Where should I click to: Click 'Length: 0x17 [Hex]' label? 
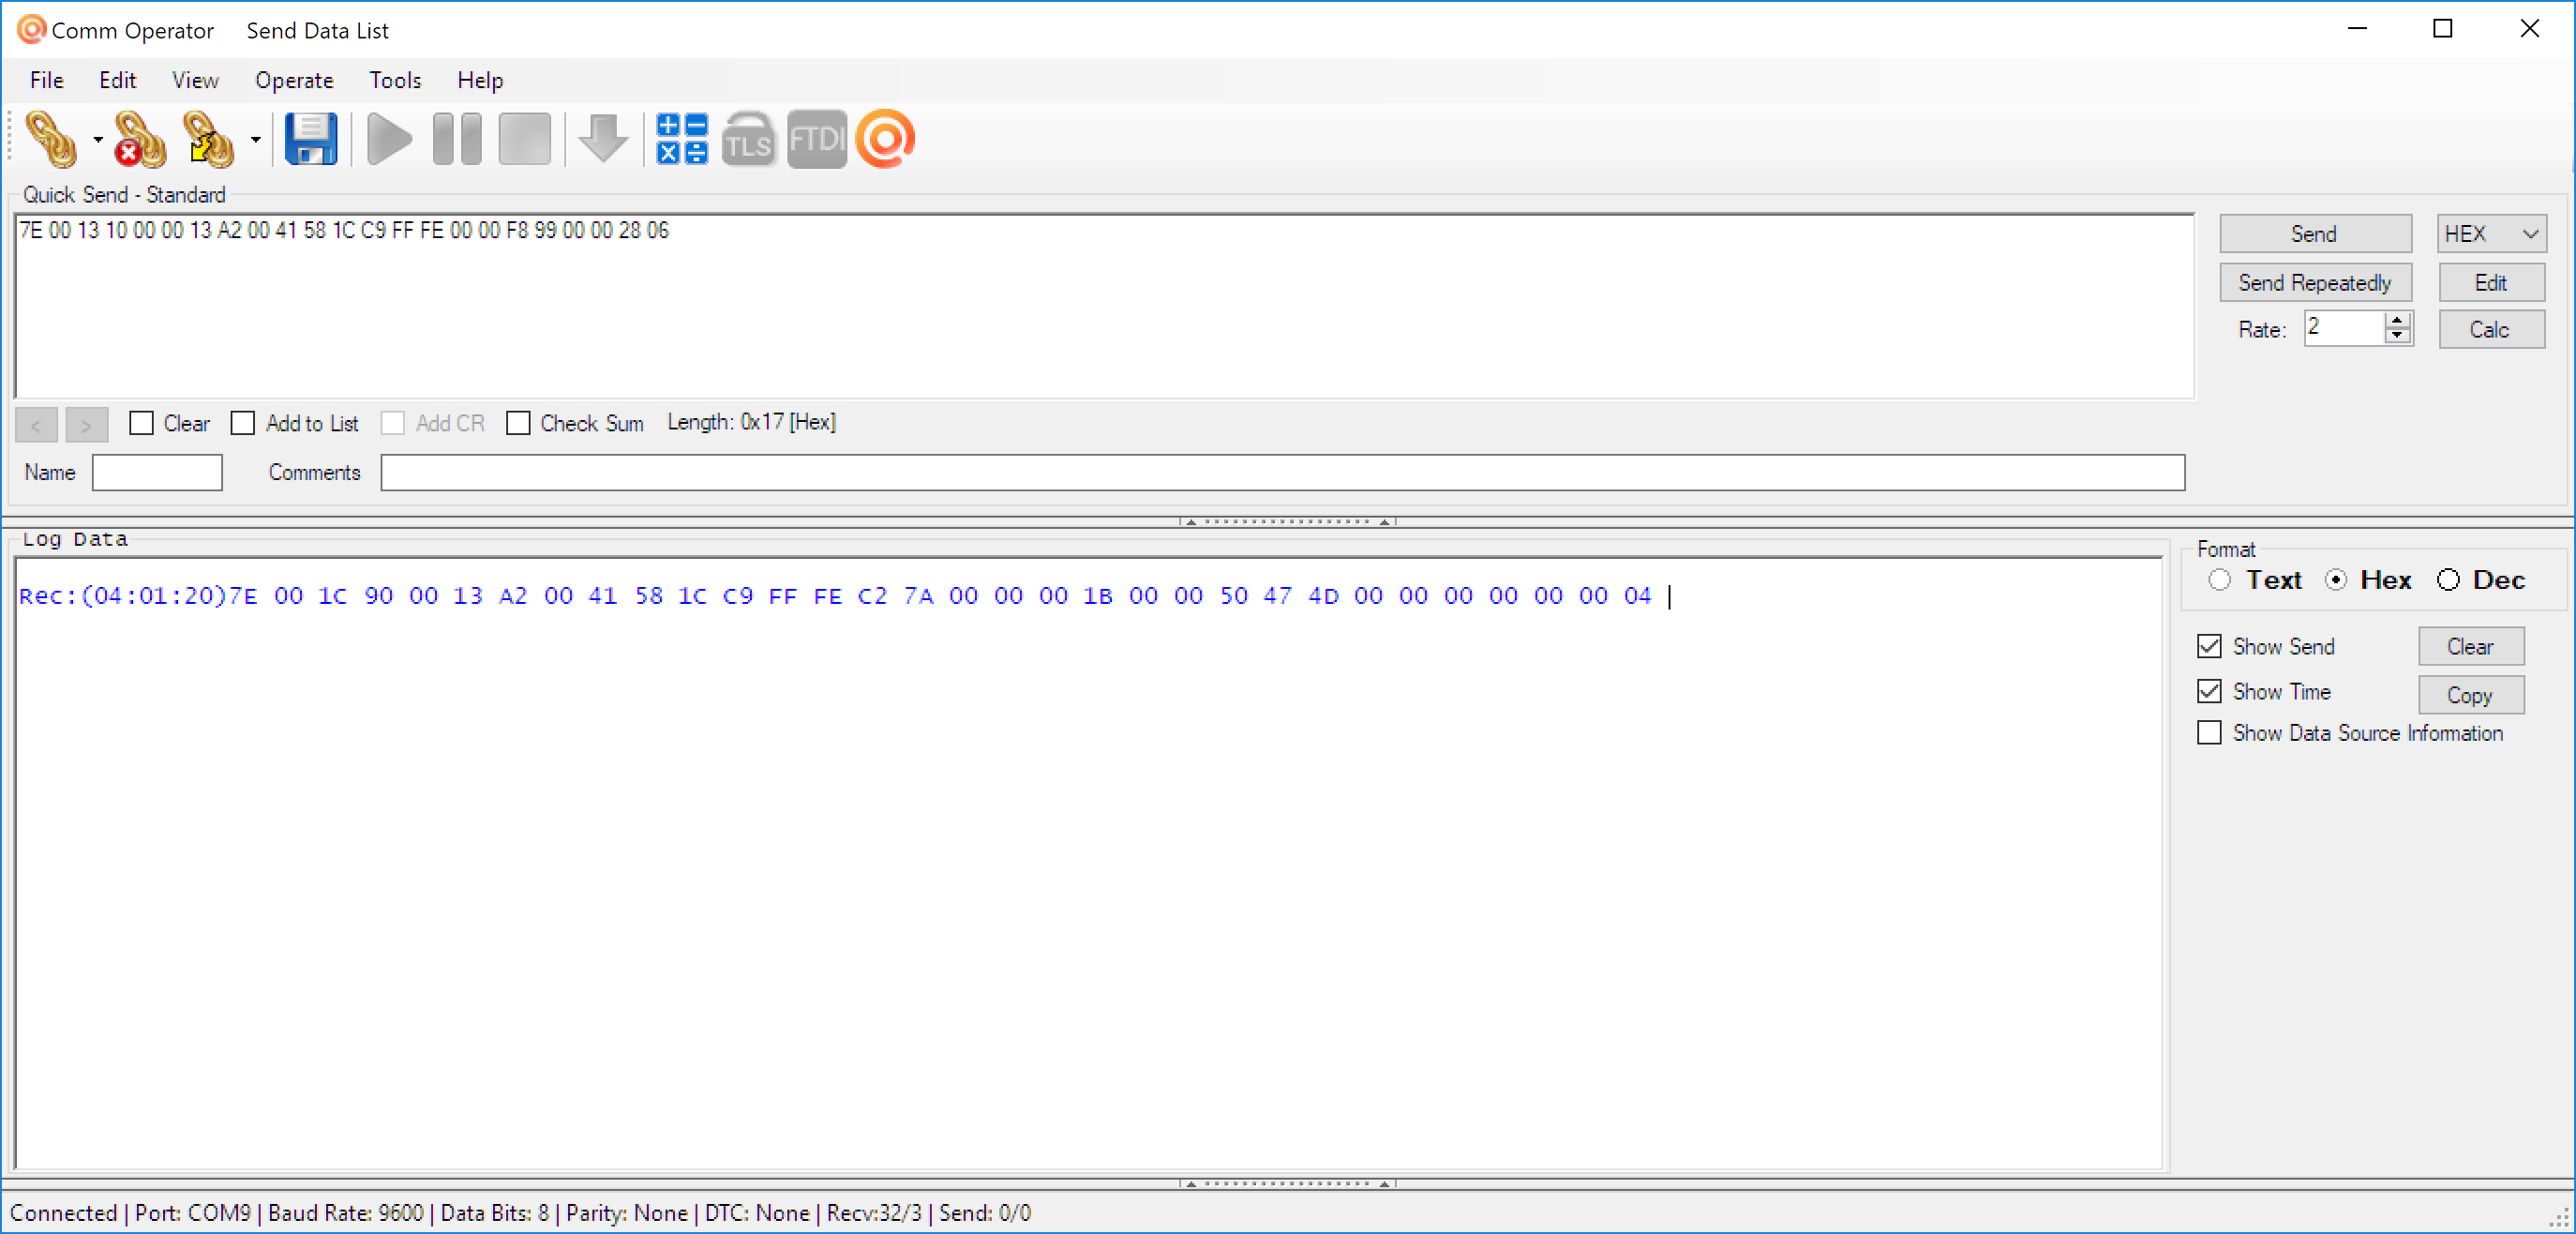752,422
